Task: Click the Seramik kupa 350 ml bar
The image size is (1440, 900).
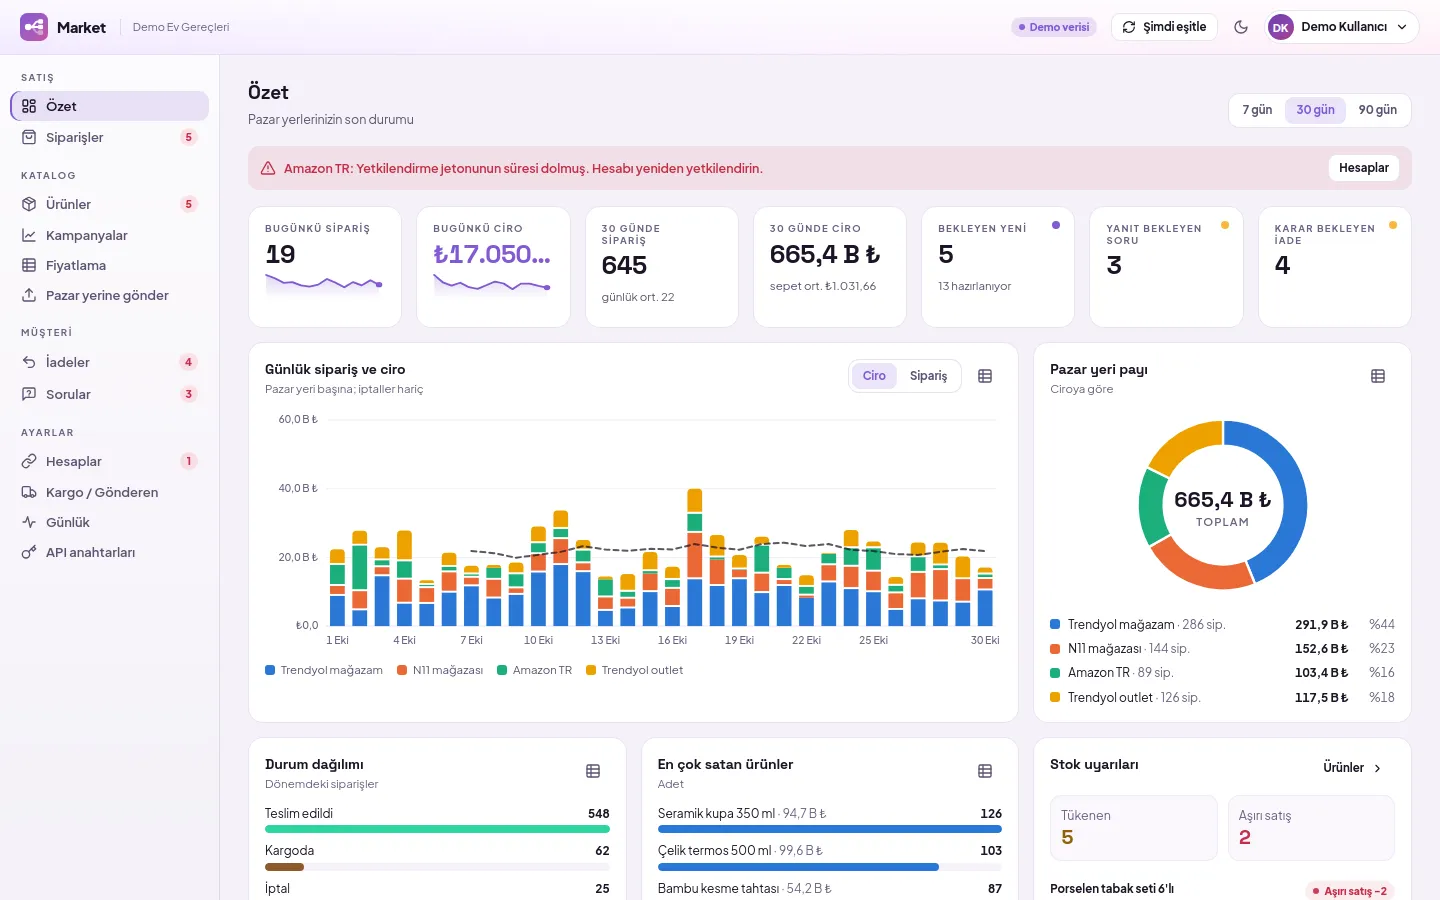Action: click(830, 829)
